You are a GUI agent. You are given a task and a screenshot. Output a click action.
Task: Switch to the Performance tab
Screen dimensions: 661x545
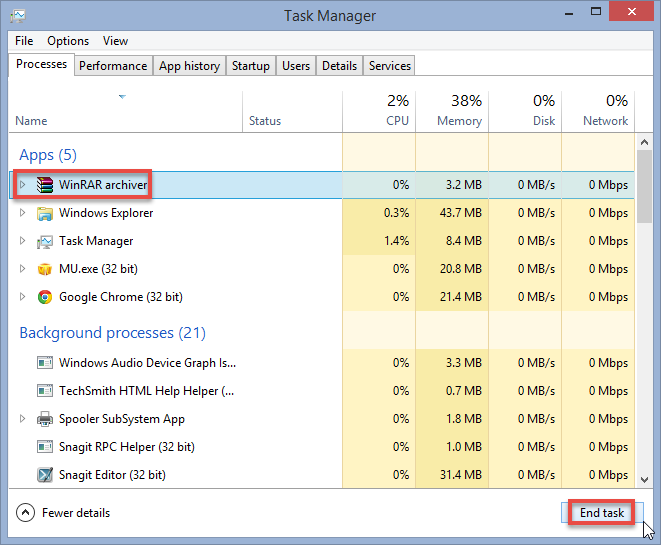pyautogui.click(x=113, y=66)
